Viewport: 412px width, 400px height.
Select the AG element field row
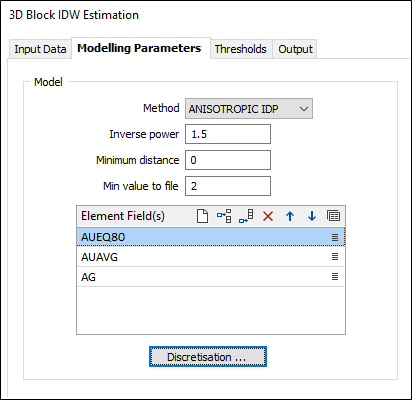[211, 277]
